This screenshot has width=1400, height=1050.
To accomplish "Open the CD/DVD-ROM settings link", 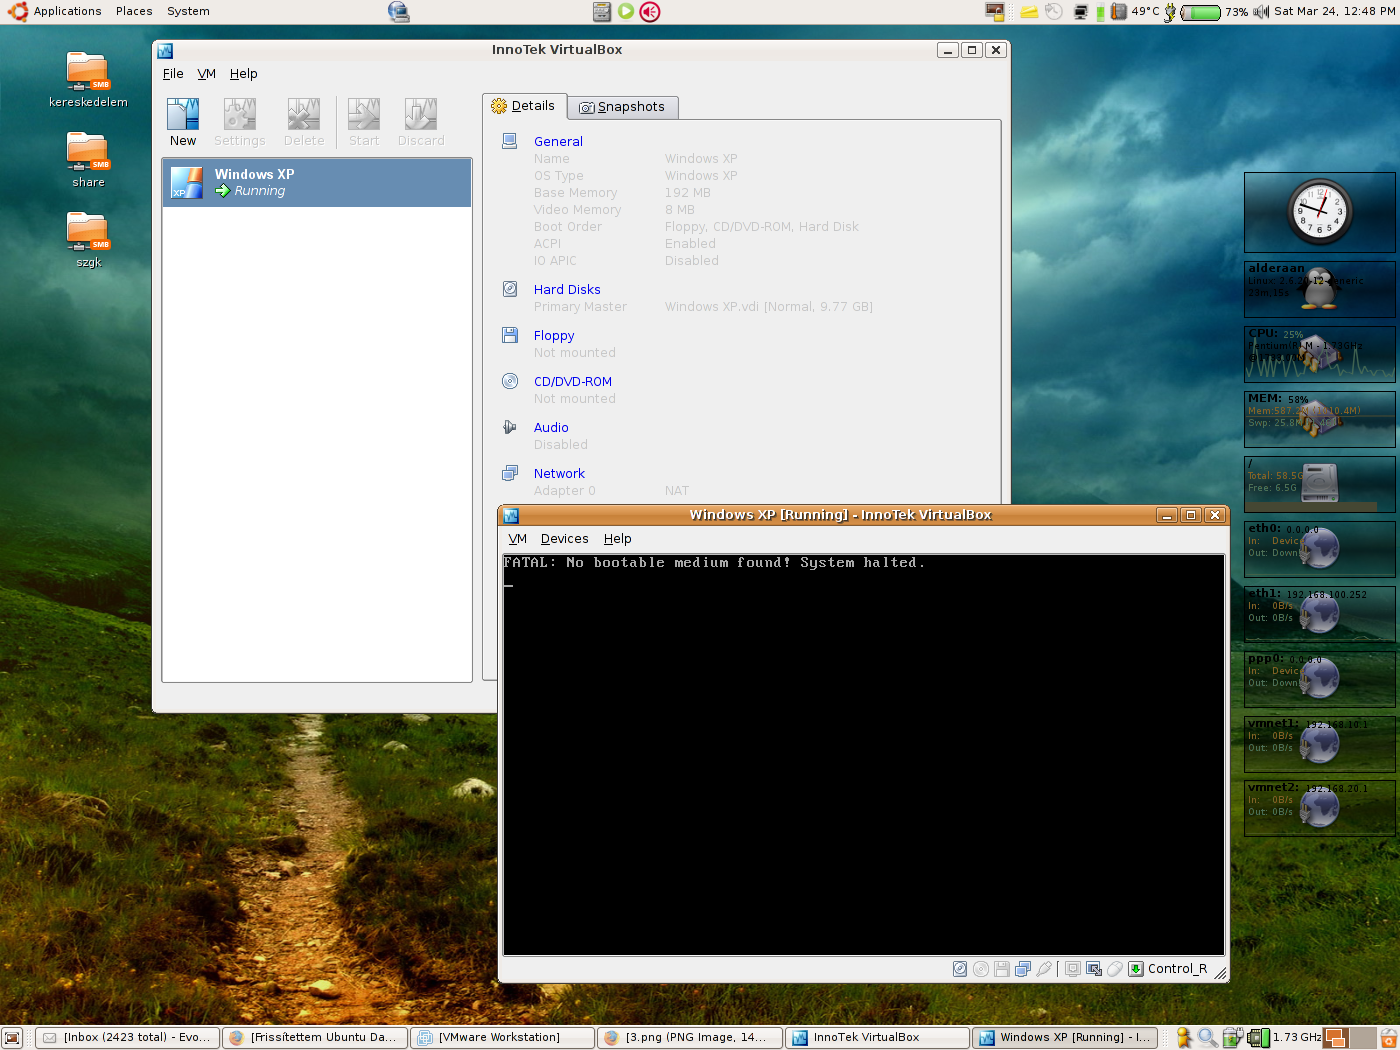I will coord(573,382).
